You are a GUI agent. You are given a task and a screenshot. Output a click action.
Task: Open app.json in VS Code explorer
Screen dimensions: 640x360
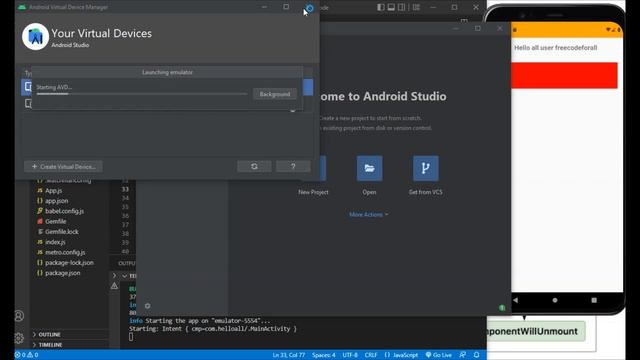56,201
